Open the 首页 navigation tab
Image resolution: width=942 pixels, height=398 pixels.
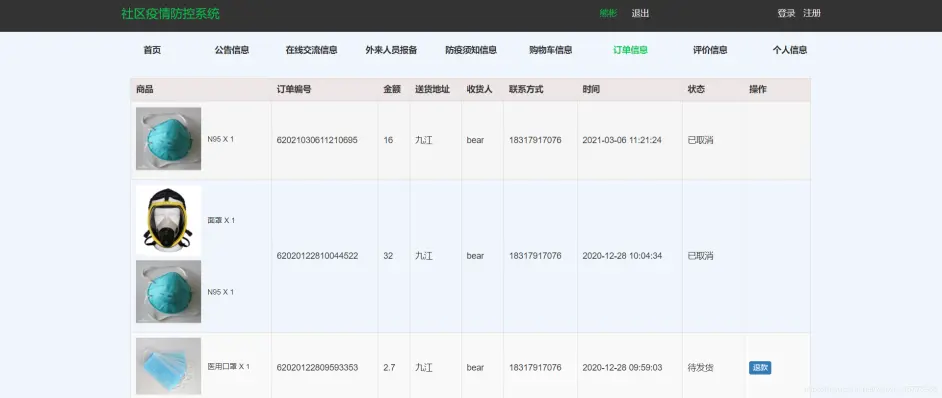click(x=152, y=50)
